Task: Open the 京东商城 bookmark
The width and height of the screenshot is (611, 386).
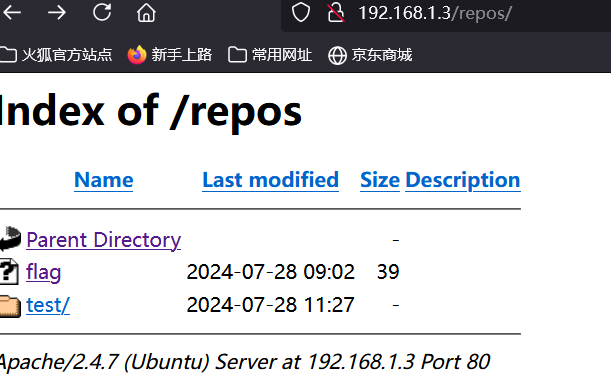Action: (370, 55)
